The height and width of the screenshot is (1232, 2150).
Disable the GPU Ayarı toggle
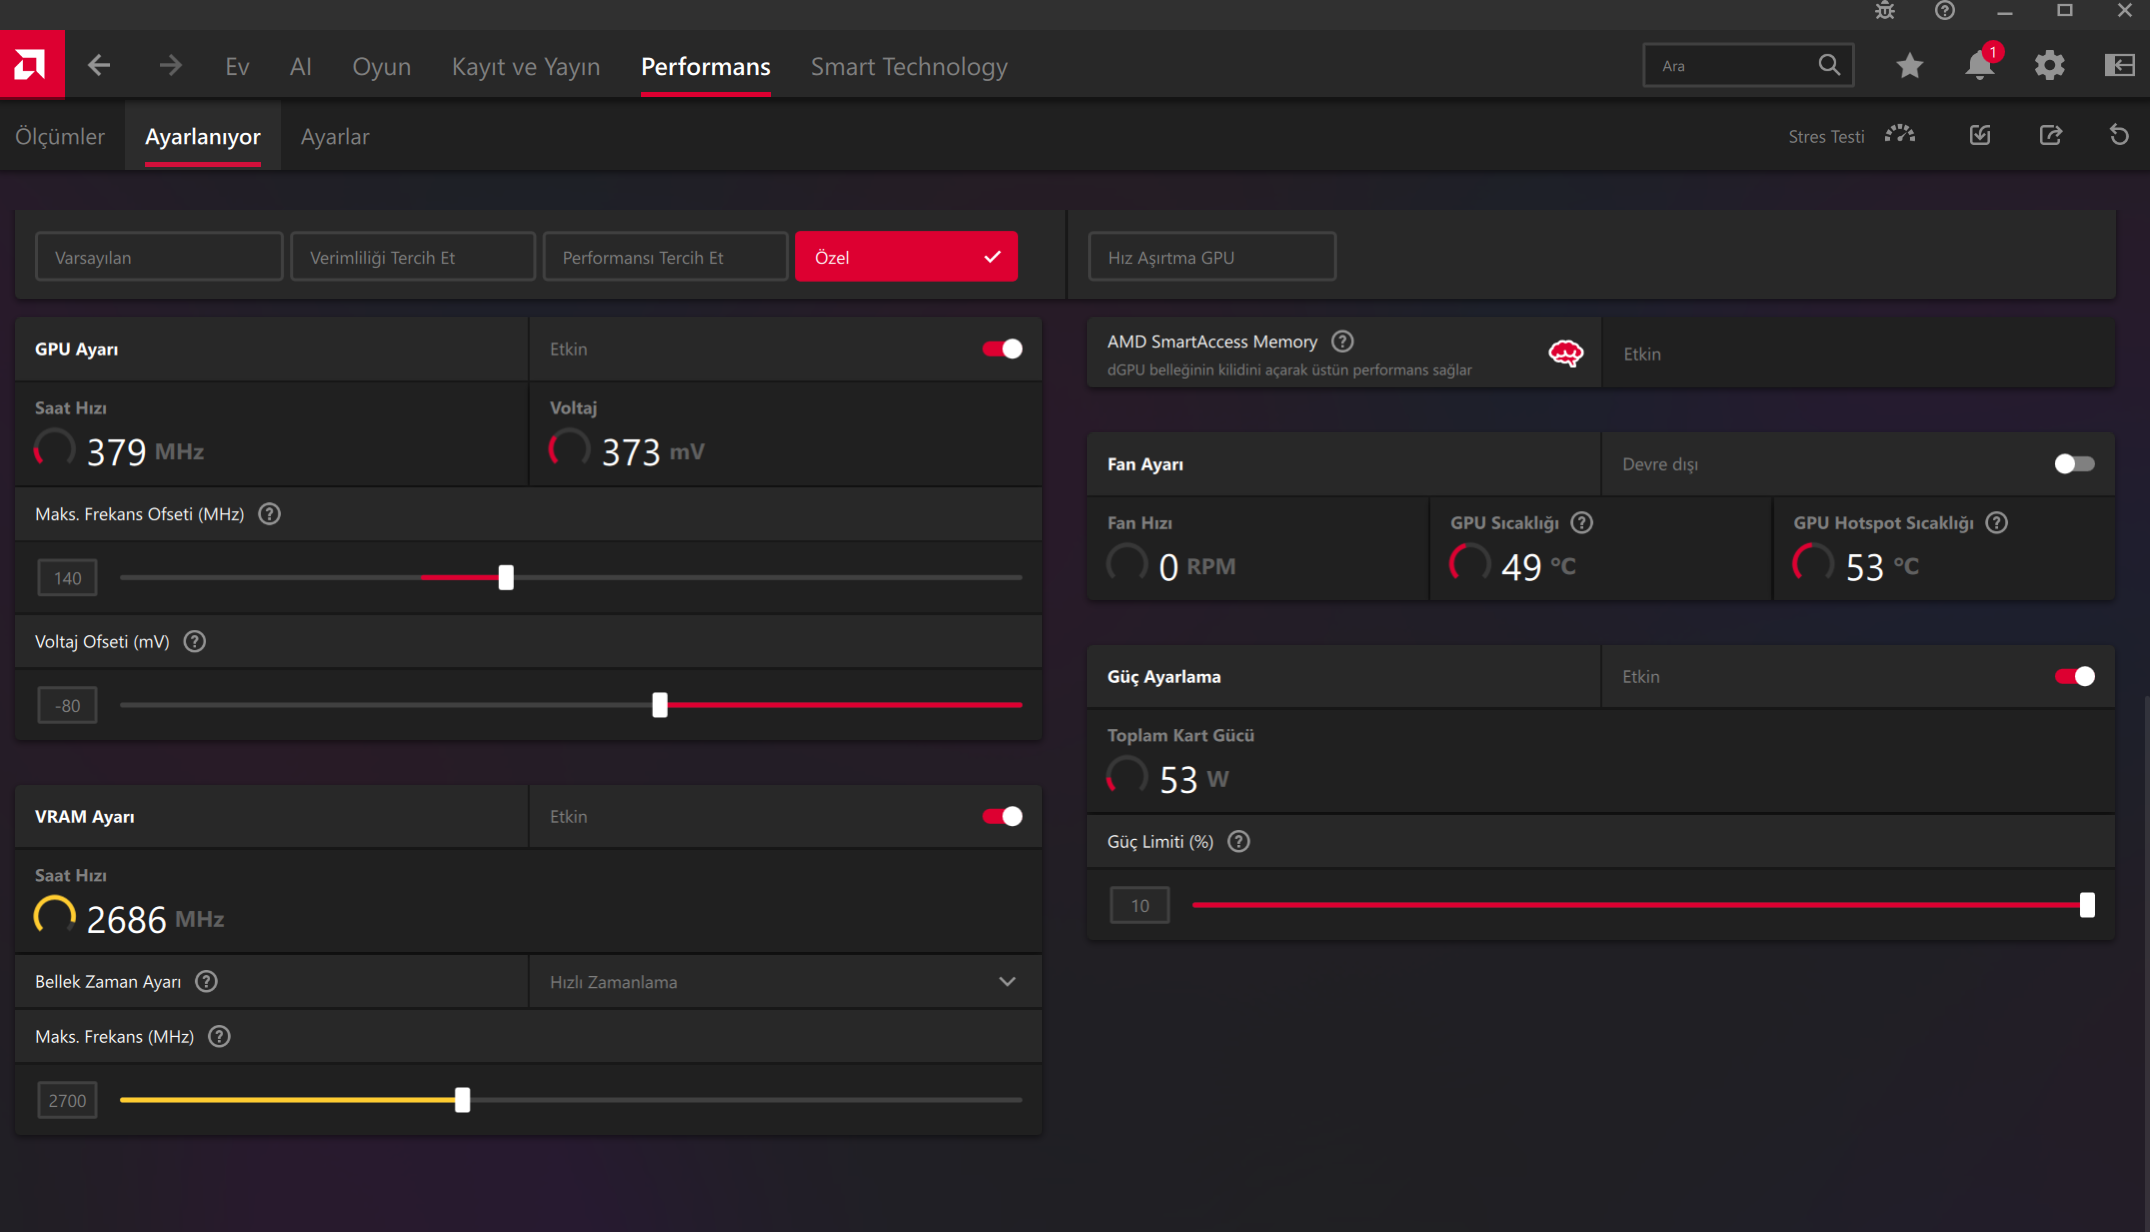[1002, 349]
